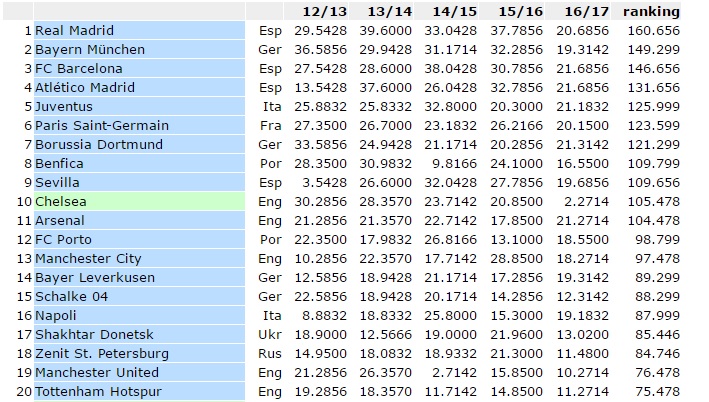Sort by the ranking column header
The width and height of the screenshot is (709, 402).
651,12
